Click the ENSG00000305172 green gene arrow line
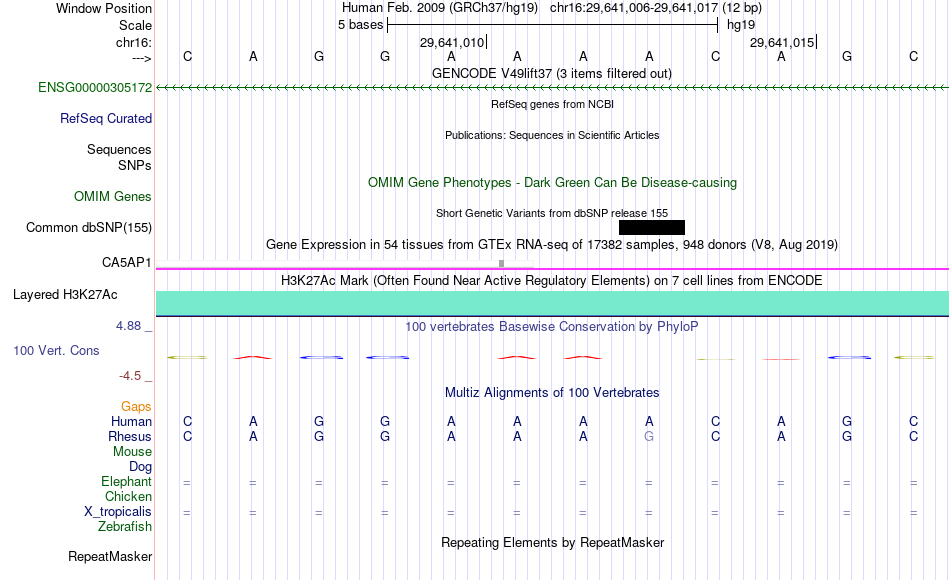The image size is (950, 580). pyautogui.click(x=552, y=88)
